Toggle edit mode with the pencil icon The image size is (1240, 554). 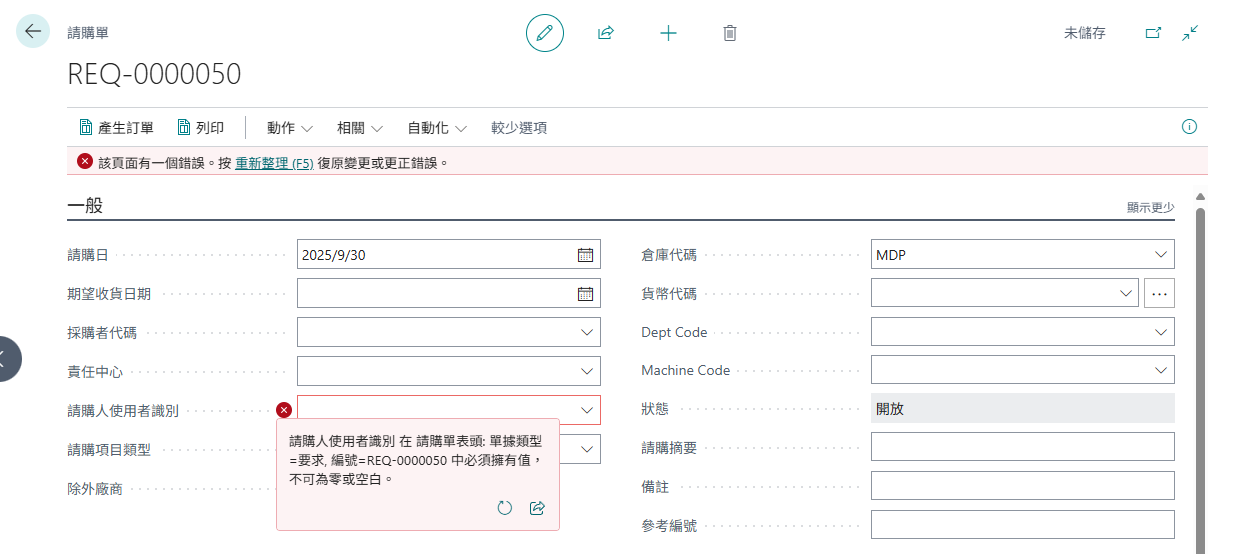(x=545, y=33)
